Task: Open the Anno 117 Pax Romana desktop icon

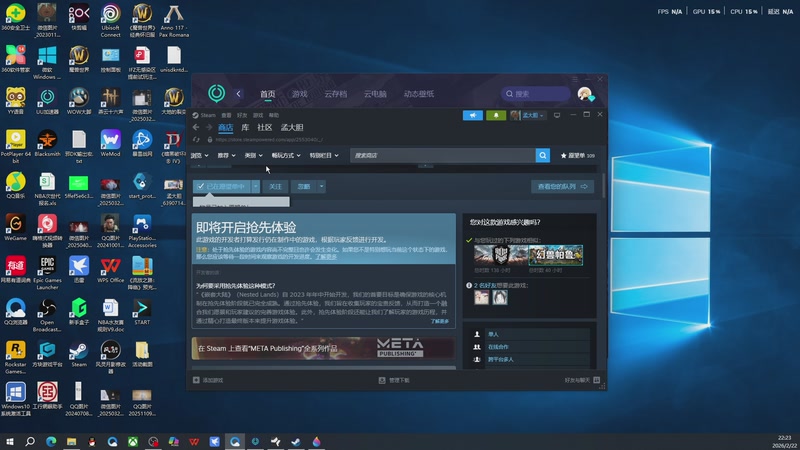Action: click(174, 21)
